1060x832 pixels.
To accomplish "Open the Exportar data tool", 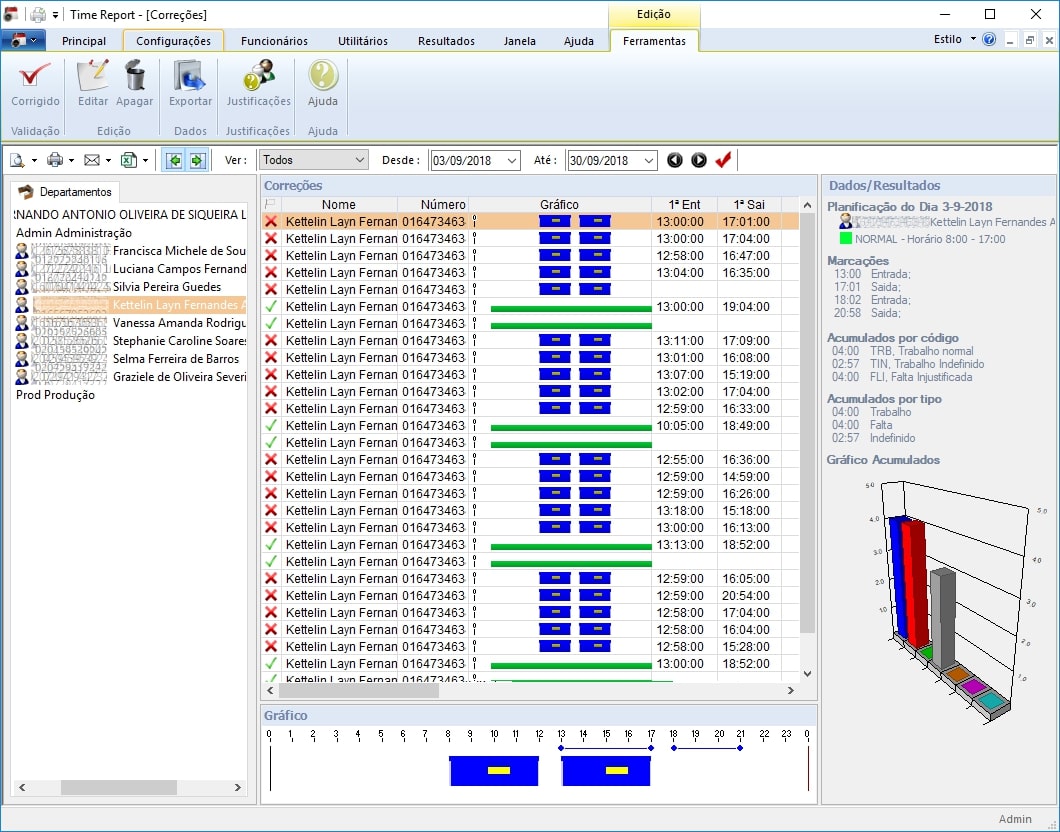I will tap(190, 77).
